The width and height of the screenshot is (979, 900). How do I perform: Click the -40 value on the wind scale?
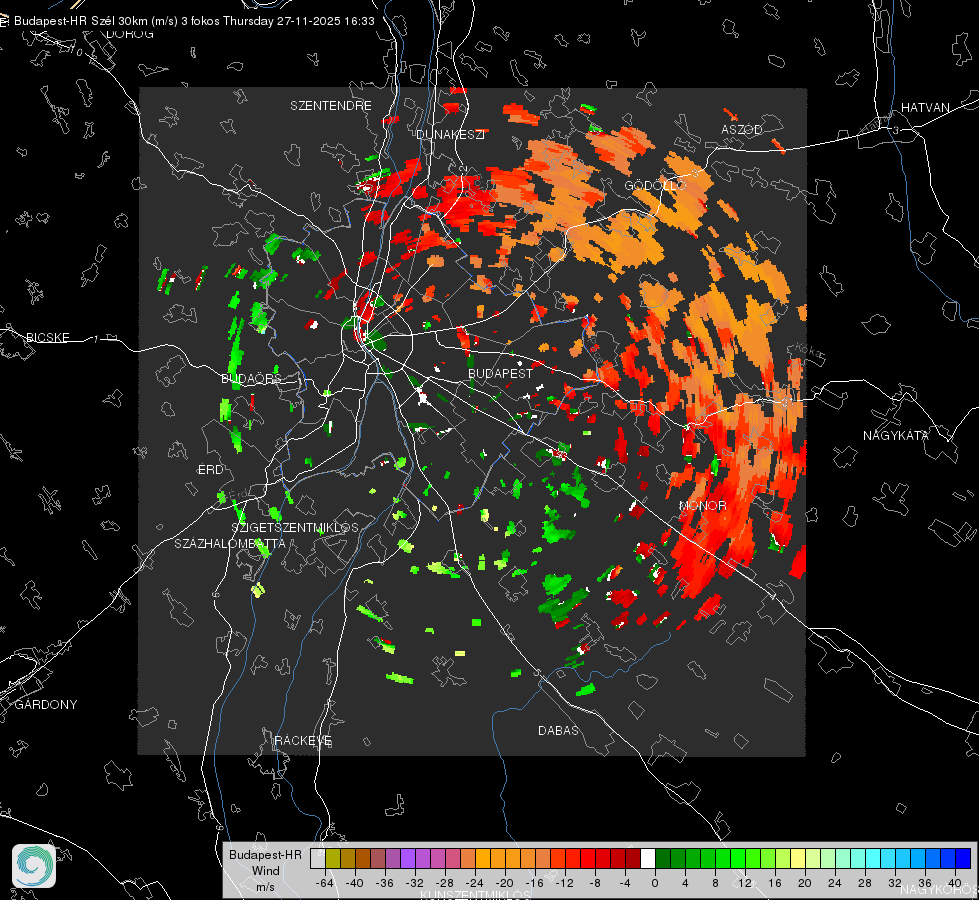355,883
